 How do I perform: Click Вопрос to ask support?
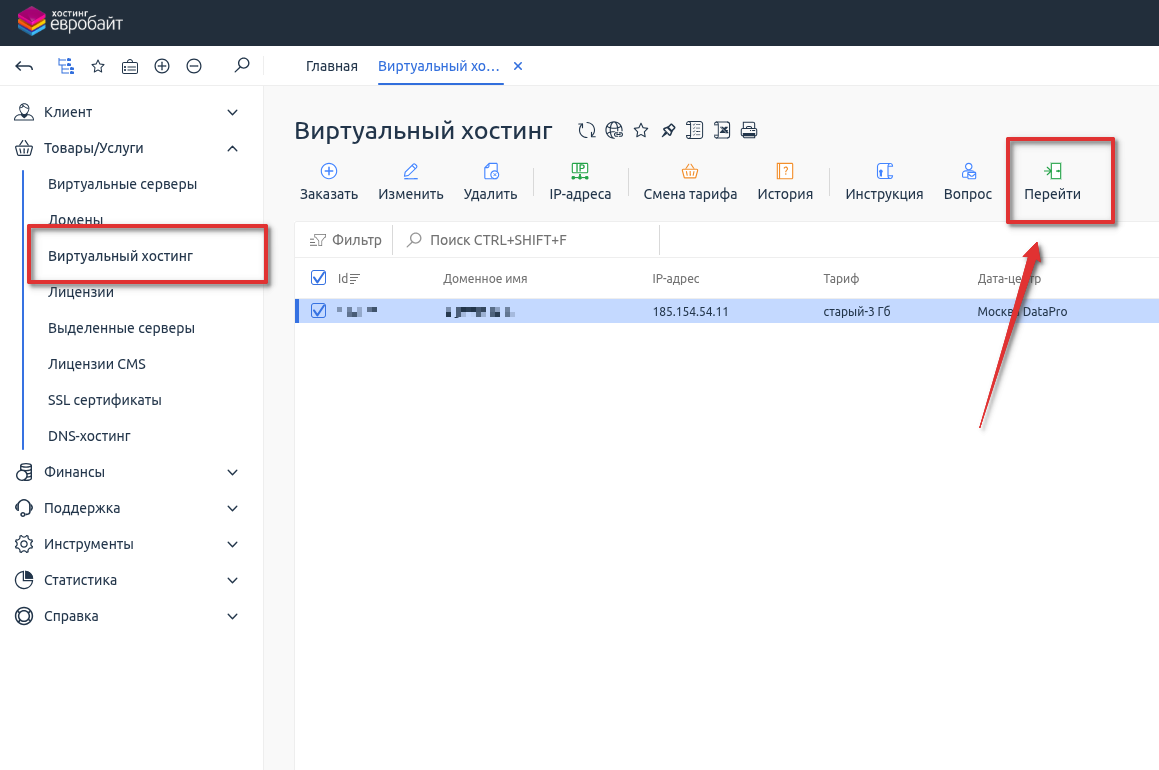[968, 182]
